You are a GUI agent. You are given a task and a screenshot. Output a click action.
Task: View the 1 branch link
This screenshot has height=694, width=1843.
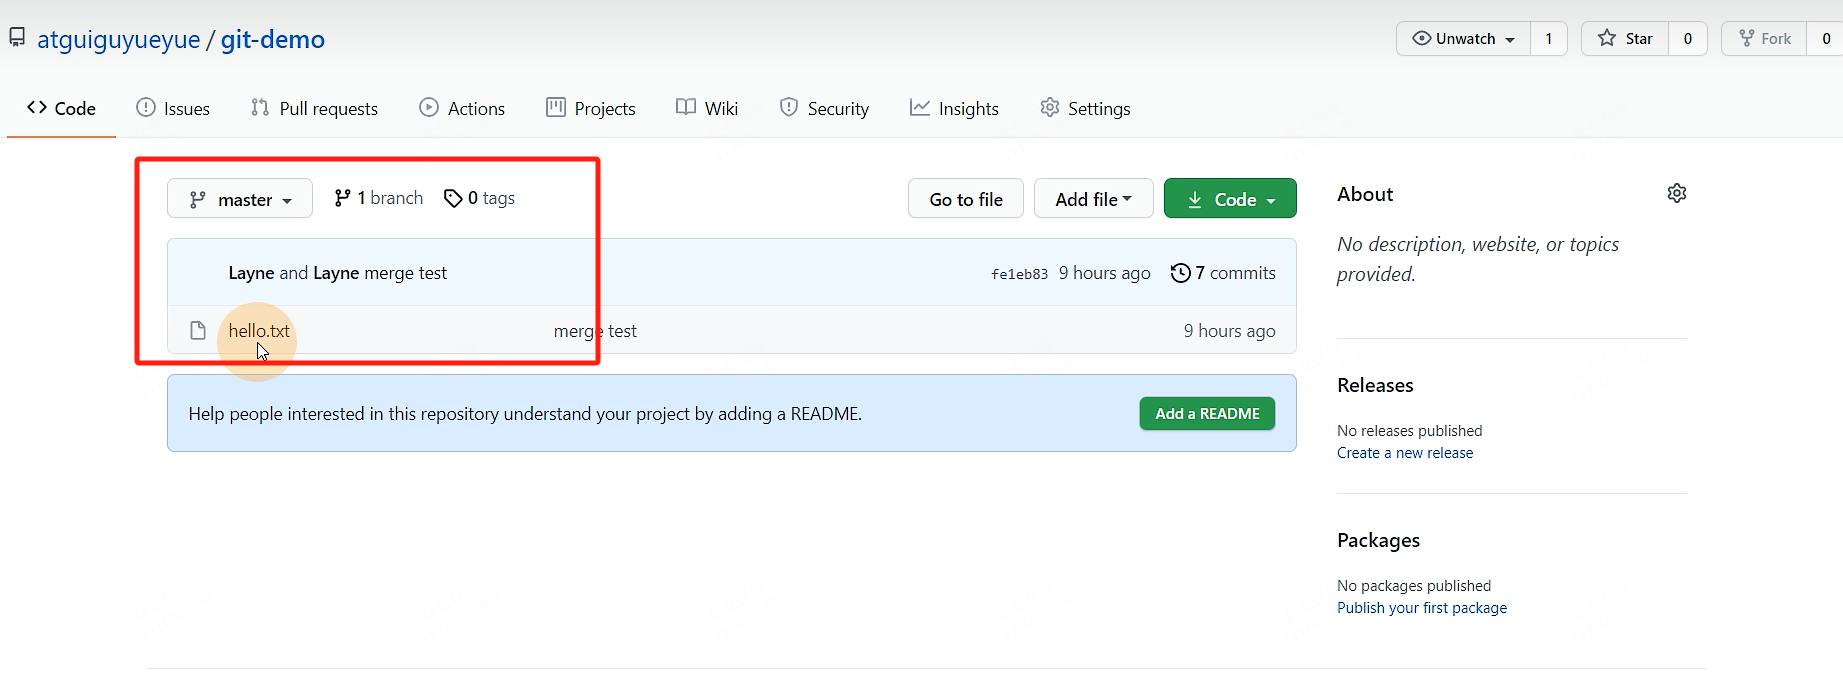pyautogui.click(x=379, y=198)
